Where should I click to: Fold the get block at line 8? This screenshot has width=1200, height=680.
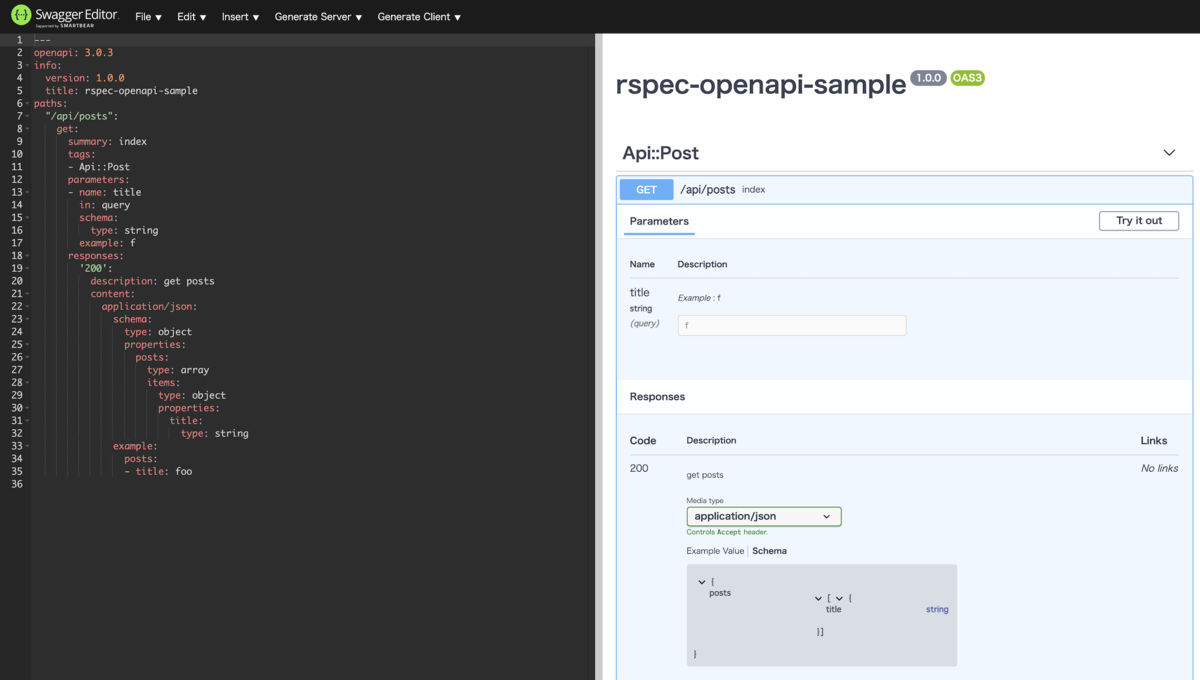[27, 129]
